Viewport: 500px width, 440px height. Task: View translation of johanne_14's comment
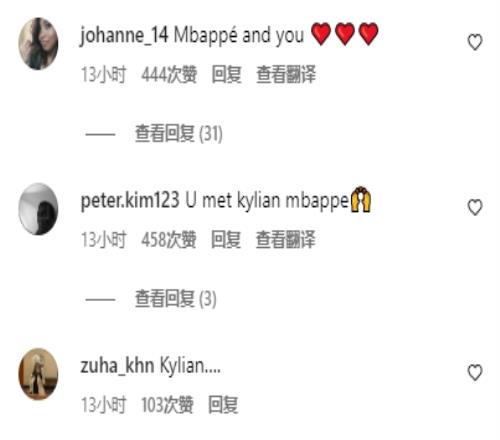(286, 74)
